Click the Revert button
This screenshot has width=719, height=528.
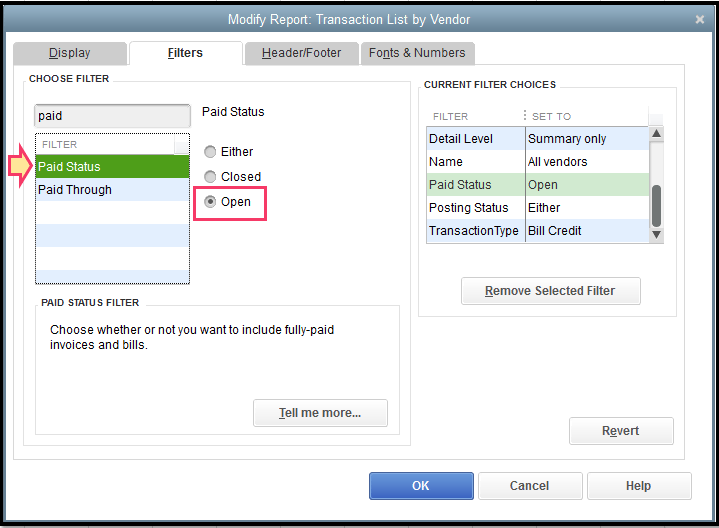(x=621, y=431)
